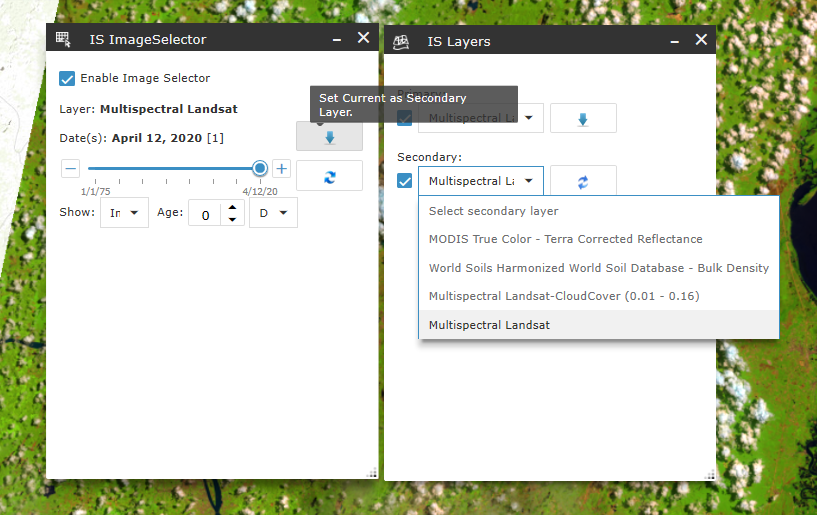This screenshot has width=817, height=515.
Task: Set current as secondary layer in ImageSelector
Action: (x=329, y=137)
